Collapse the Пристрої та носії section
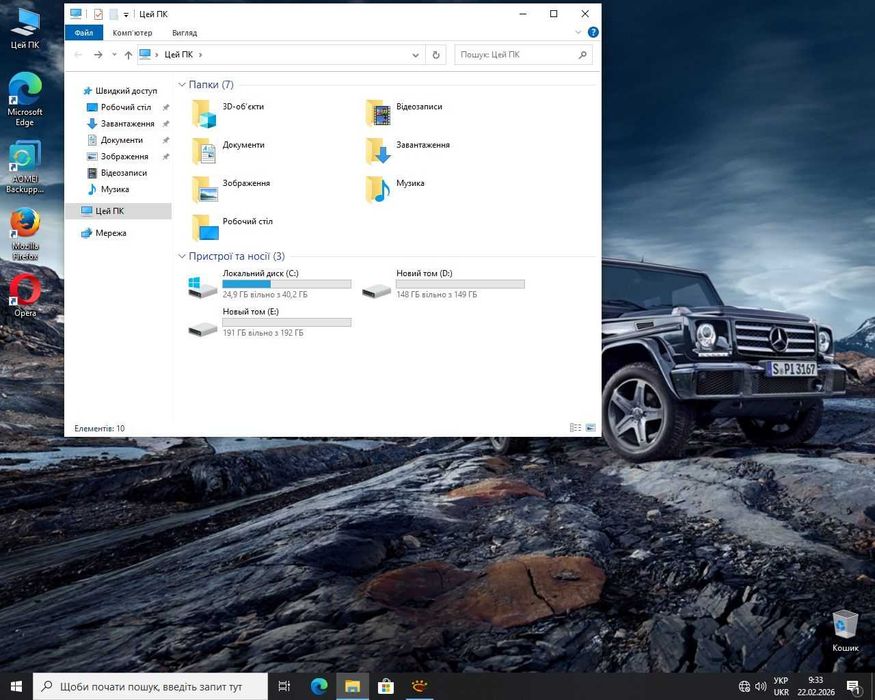The height and width of the screenshot is (700, 875). pos(181,257)
